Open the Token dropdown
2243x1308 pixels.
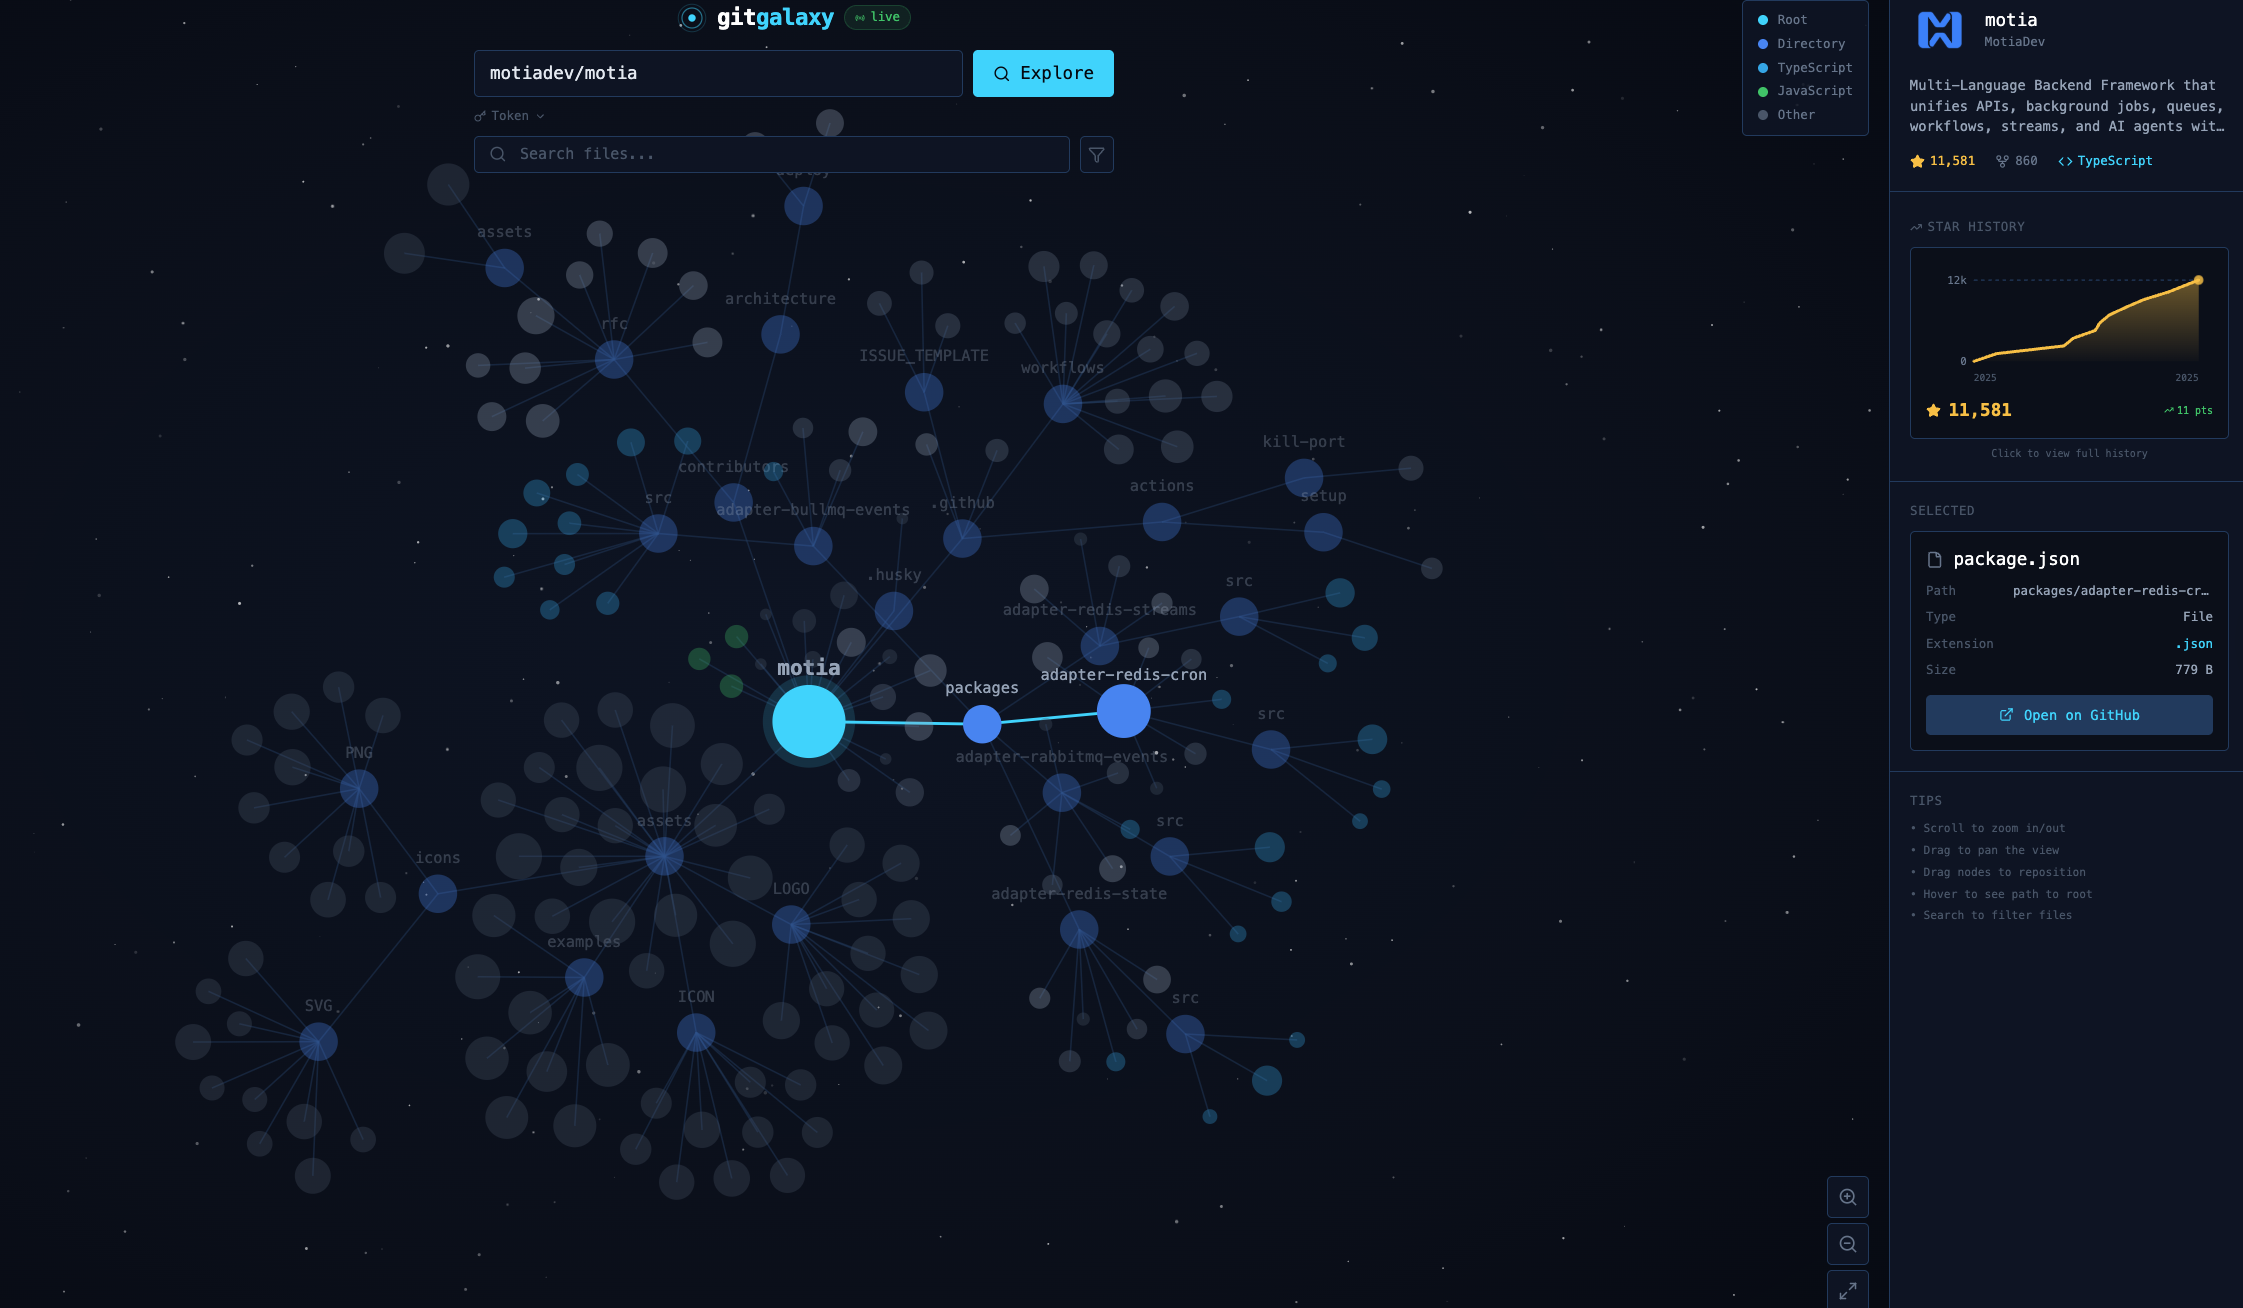tap(509, 115)
